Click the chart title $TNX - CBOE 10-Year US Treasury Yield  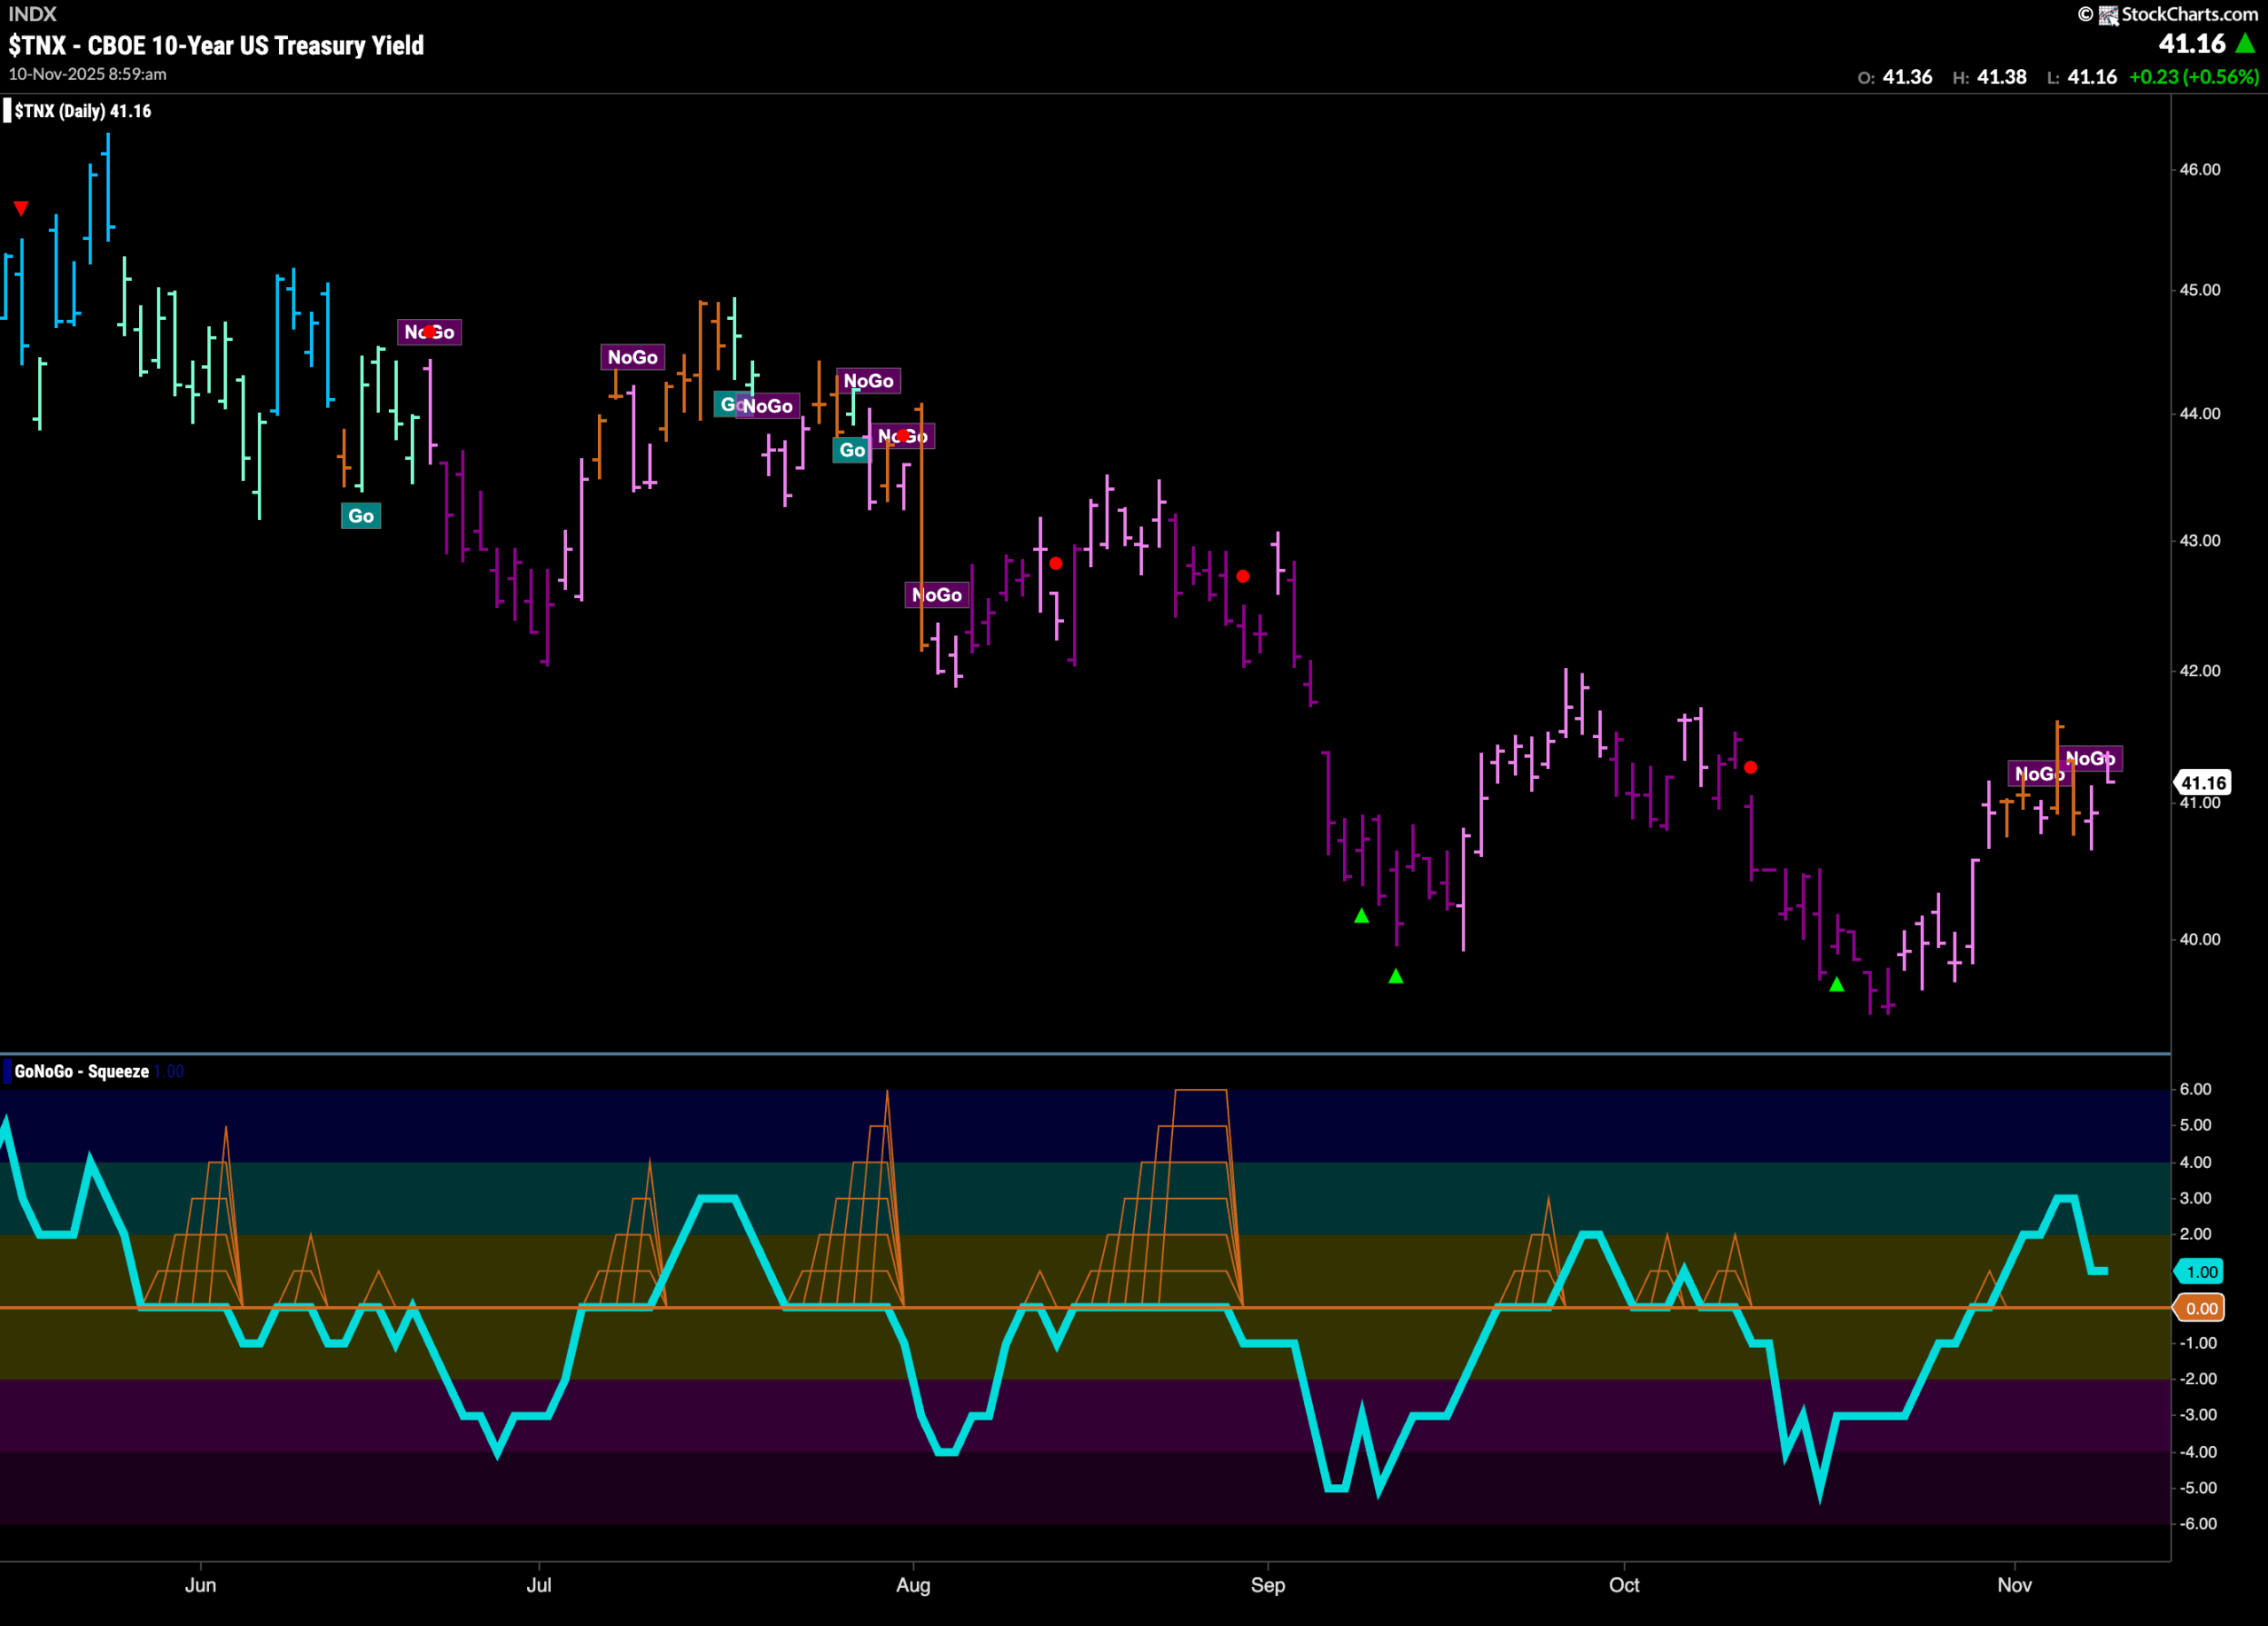click(216, 45)
